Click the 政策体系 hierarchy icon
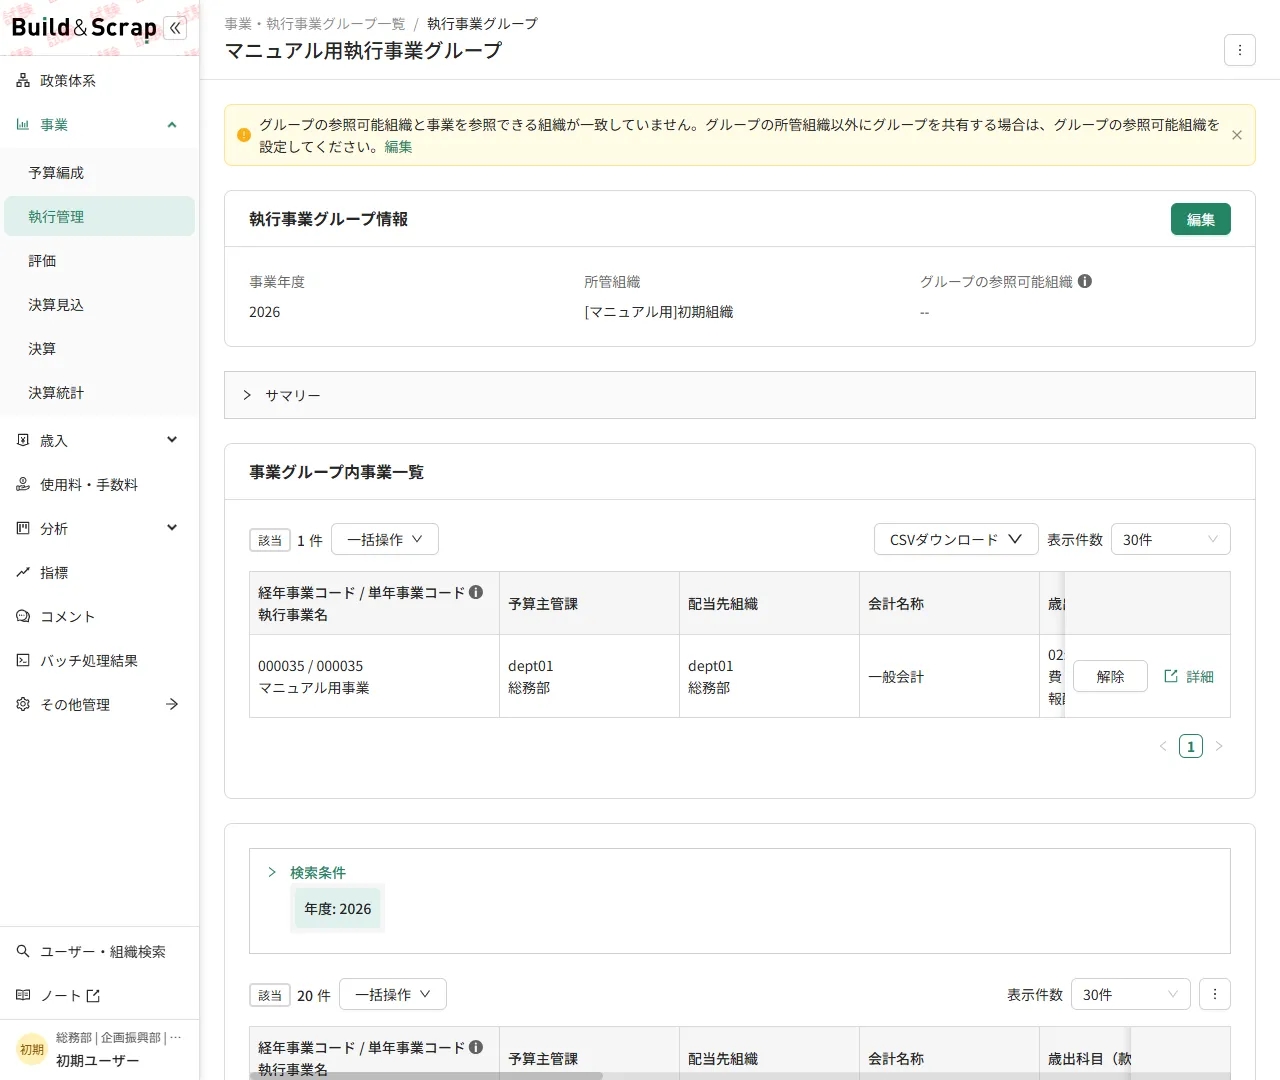The height and width of the screenshot is (1080, 1280). pyautogui.click(x=23, y=80)
